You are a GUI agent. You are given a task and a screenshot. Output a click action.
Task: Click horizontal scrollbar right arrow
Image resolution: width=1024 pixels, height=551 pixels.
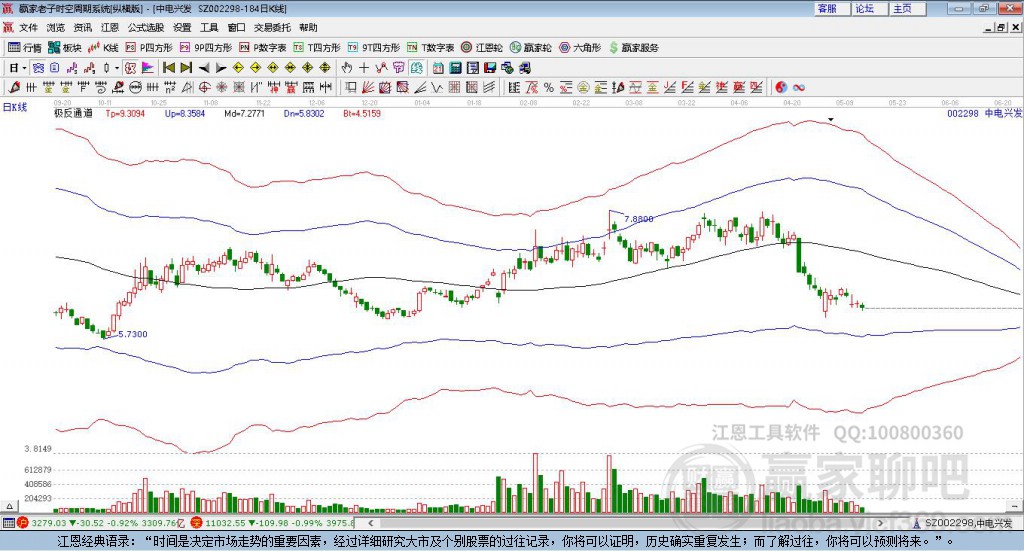[880, 523]
